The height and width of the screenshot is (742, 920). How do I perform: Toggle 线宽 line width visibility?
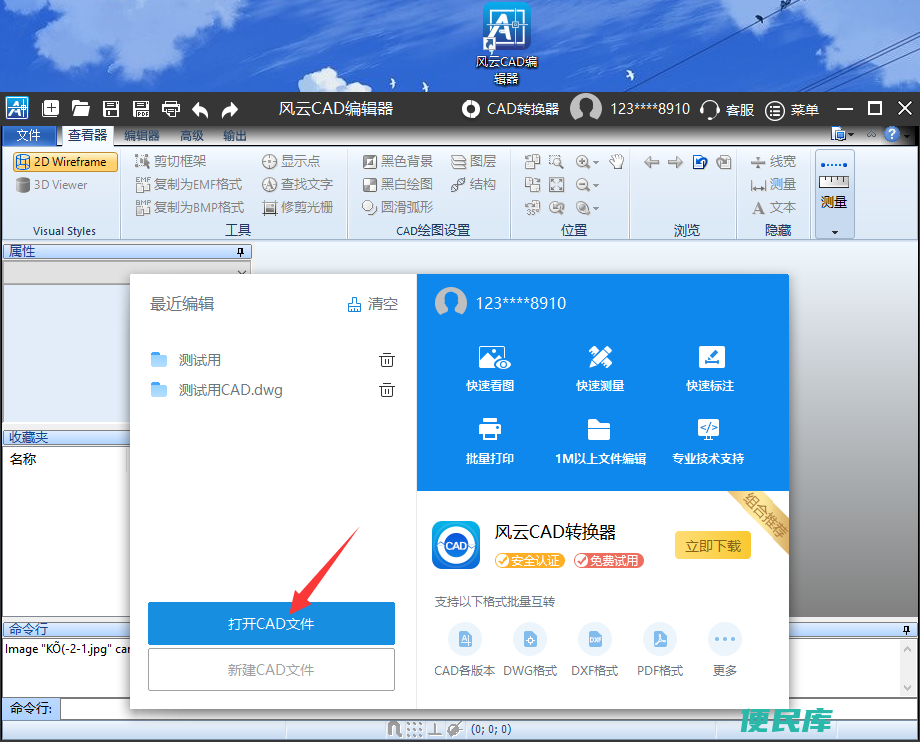click(773, 161)
